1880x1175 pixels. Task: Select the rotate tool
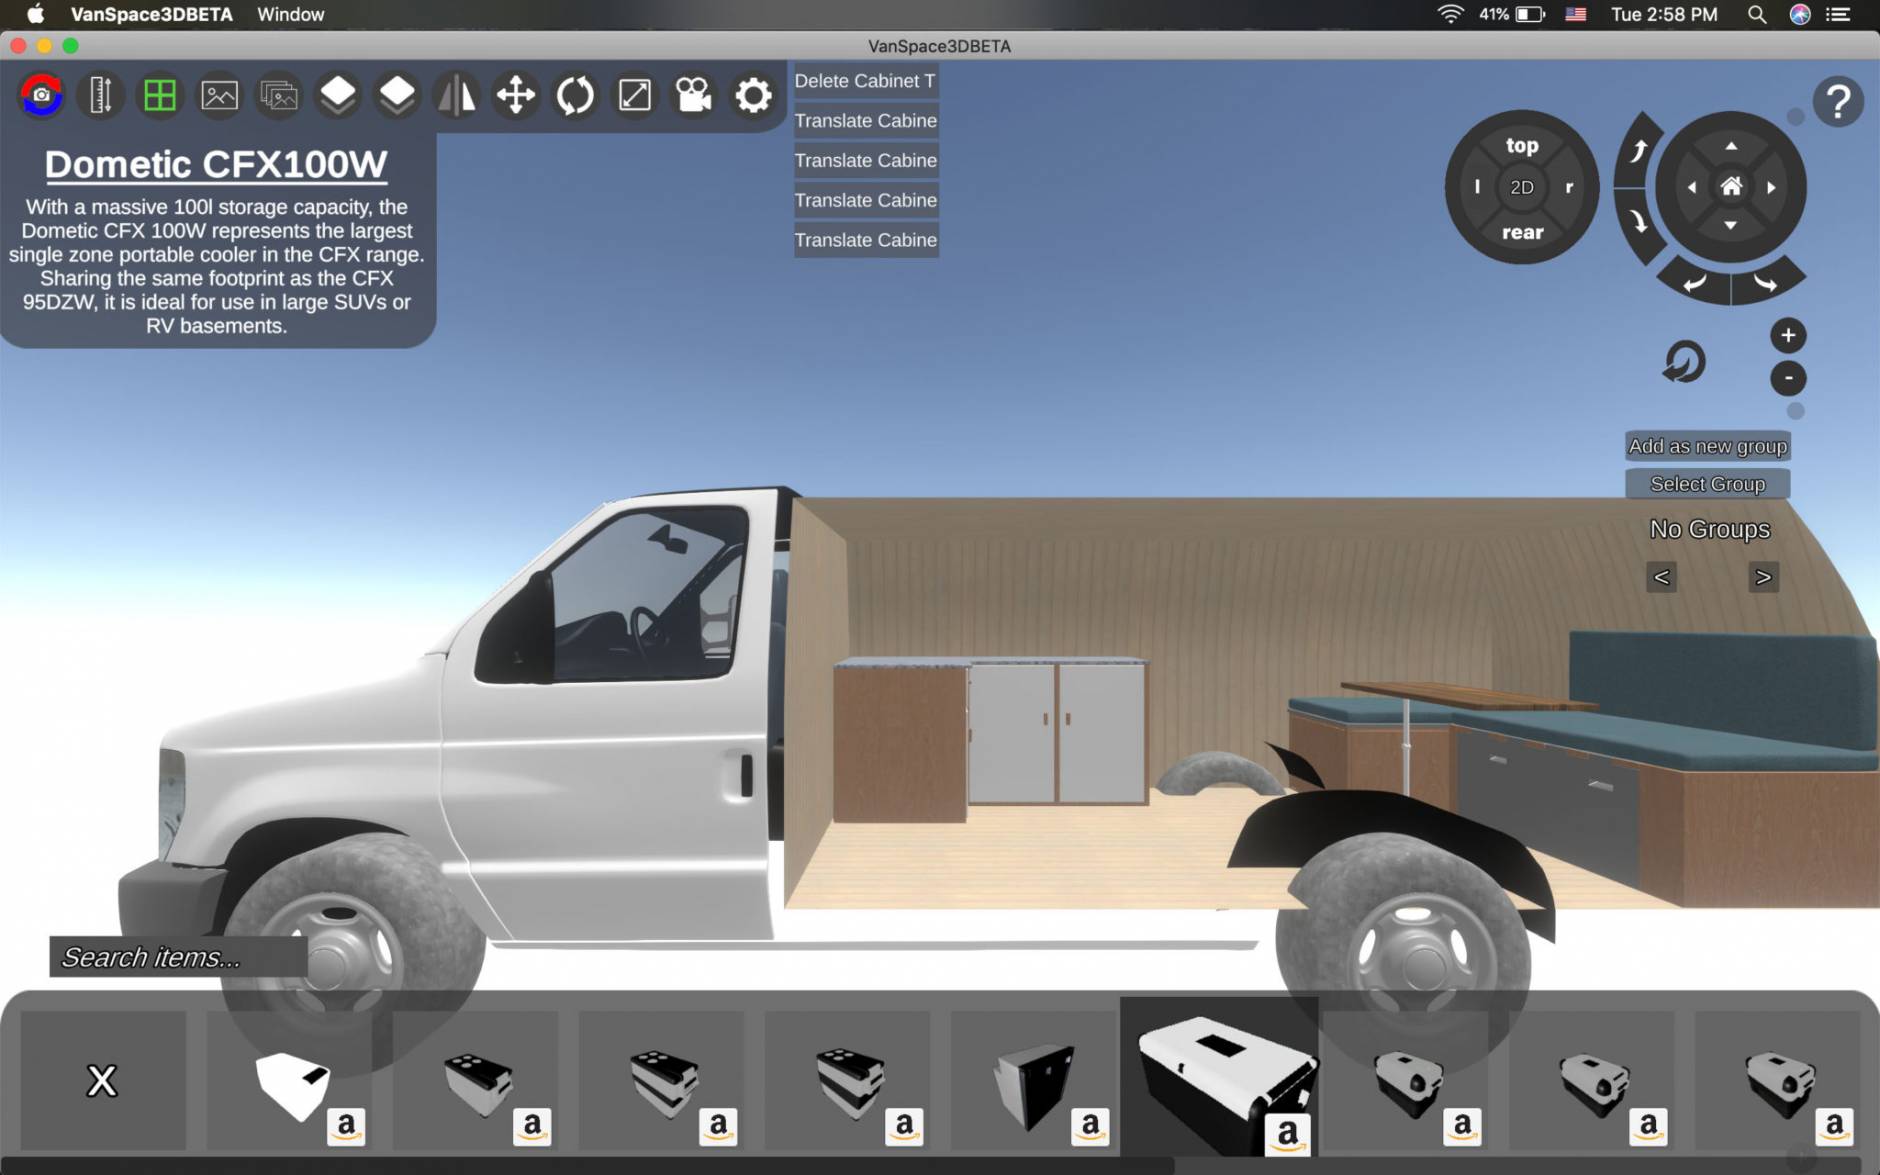point(575,95)
